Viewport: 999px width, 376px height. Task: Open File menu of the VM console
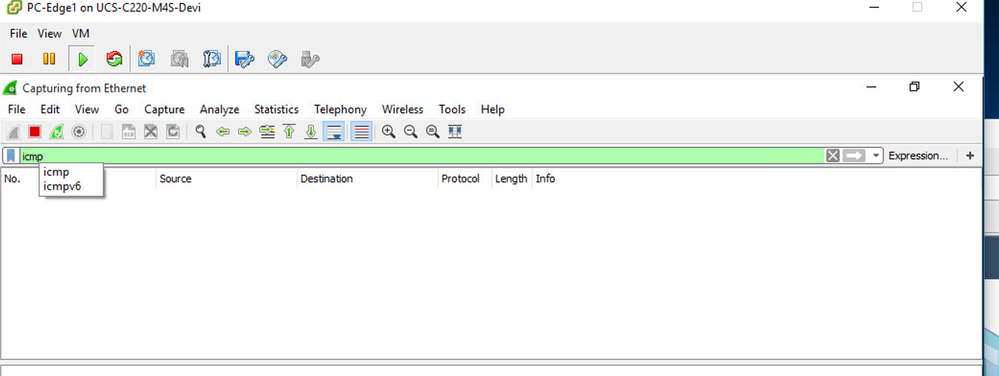(x=18, y=33)
